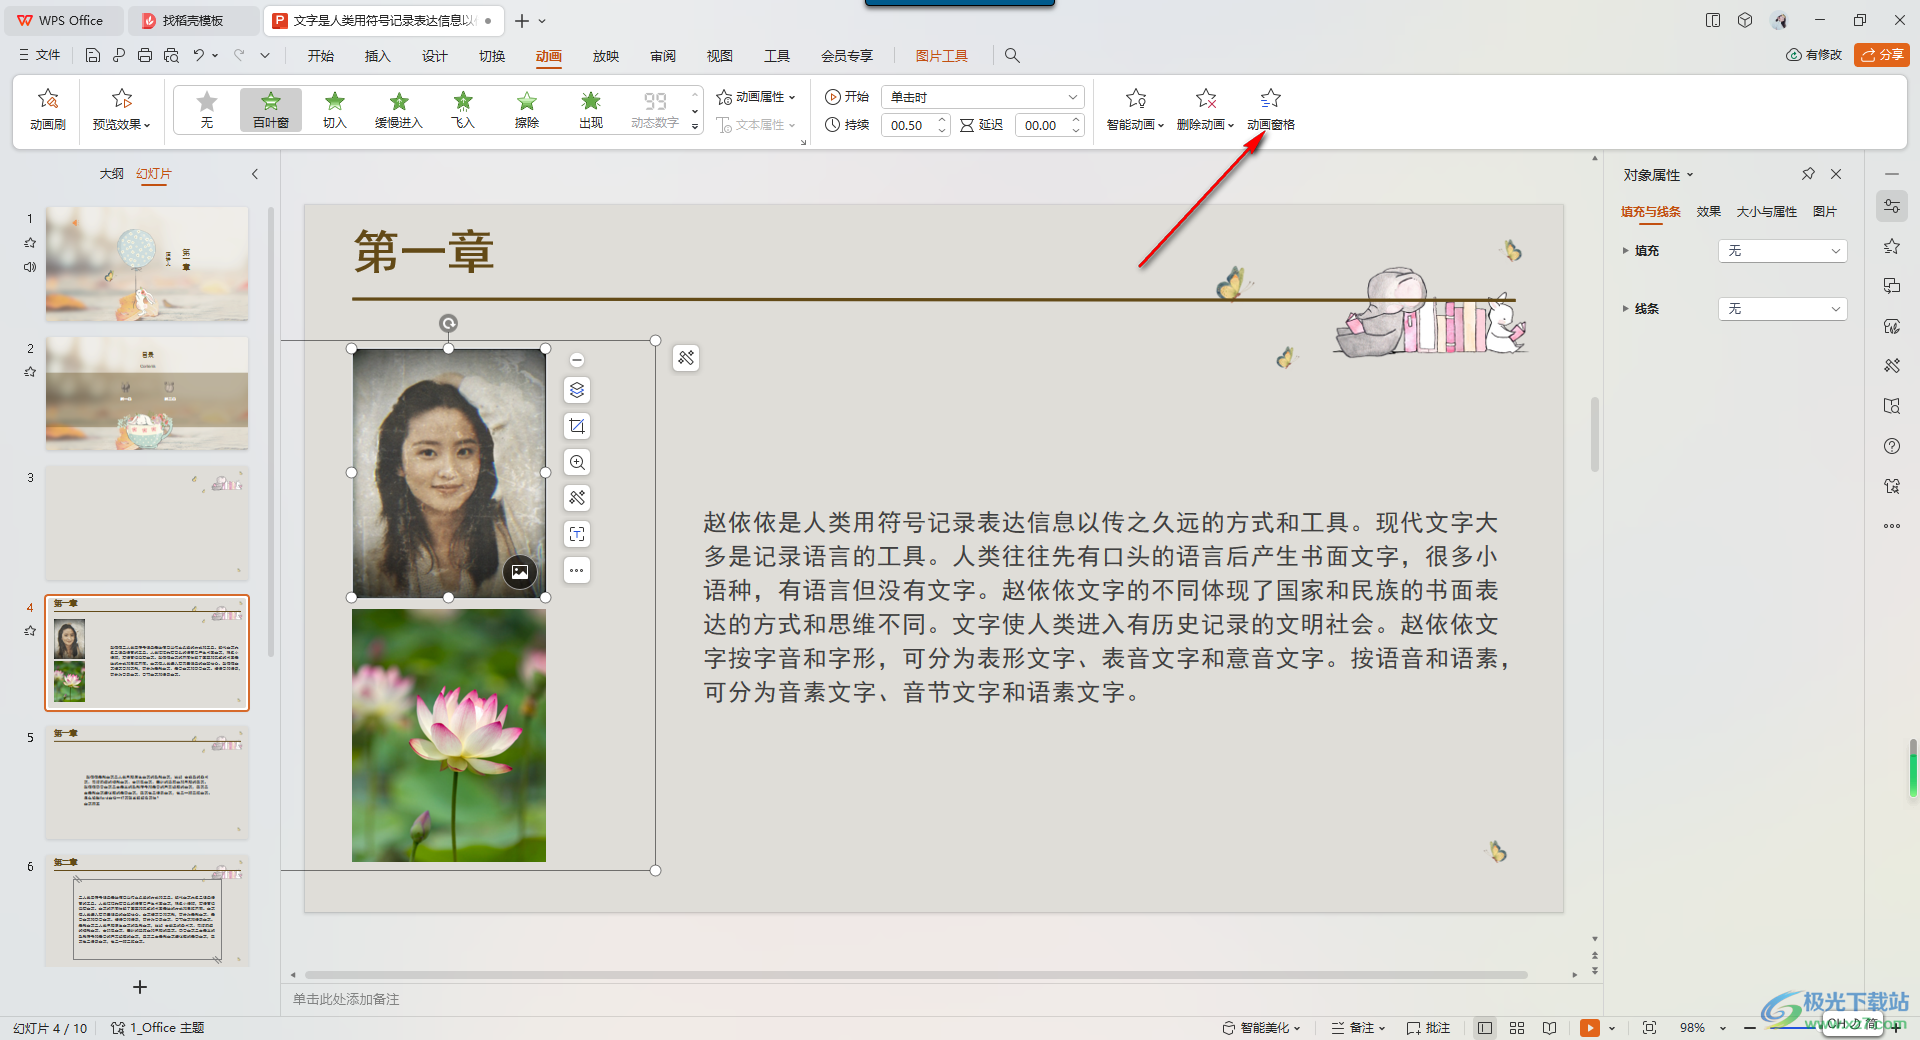Open the Transitions (切换) ribbon tab
The width and height of the screenshot is (1920, 1040).
[x=492, y=56]
